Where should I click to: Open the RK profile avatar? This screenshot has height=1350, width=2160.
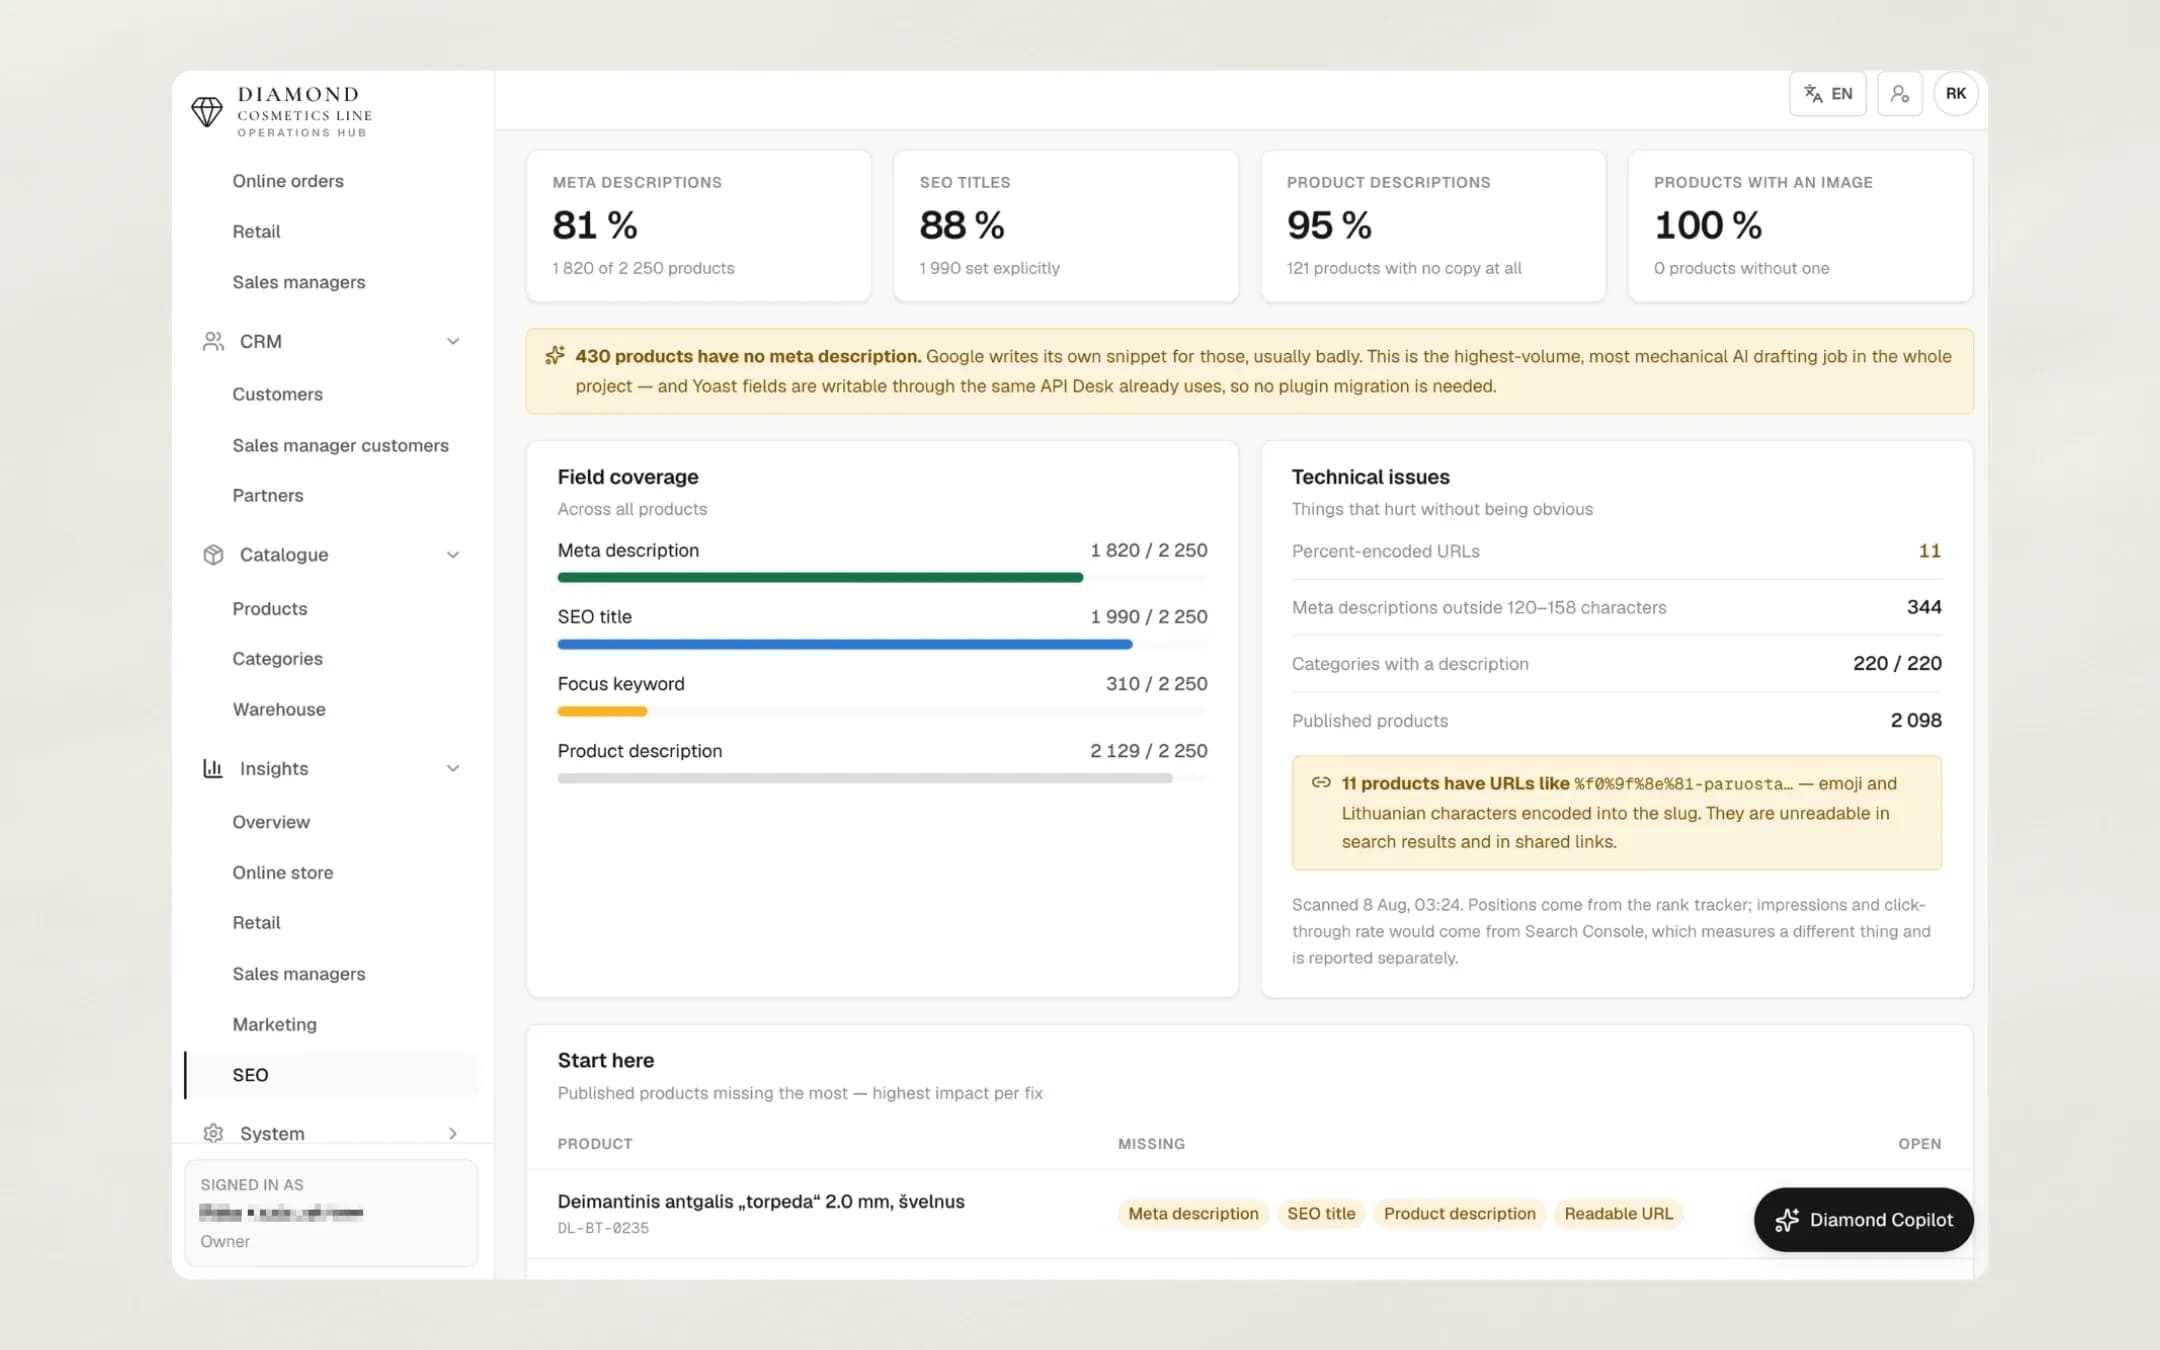click(1955, 94)
